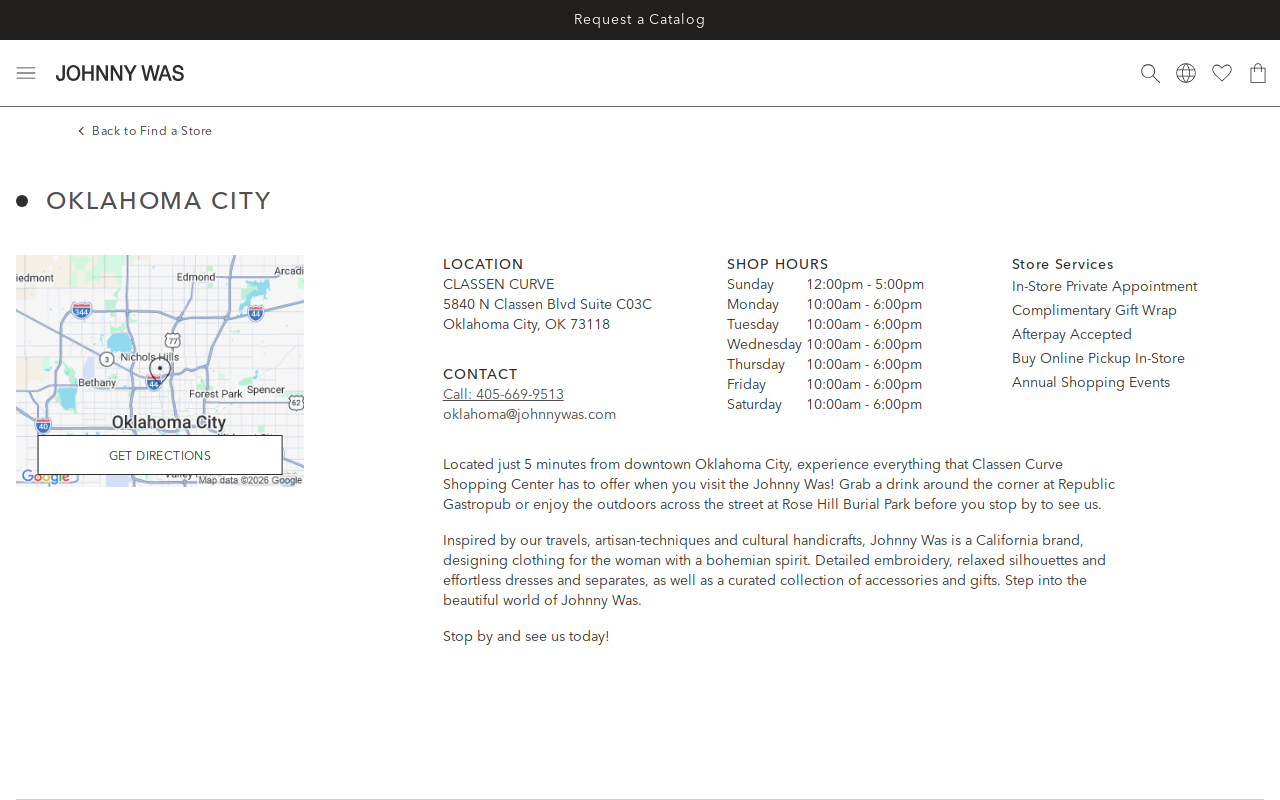
Task: Select the Tuesday hours row
Action: coord(824,325)
